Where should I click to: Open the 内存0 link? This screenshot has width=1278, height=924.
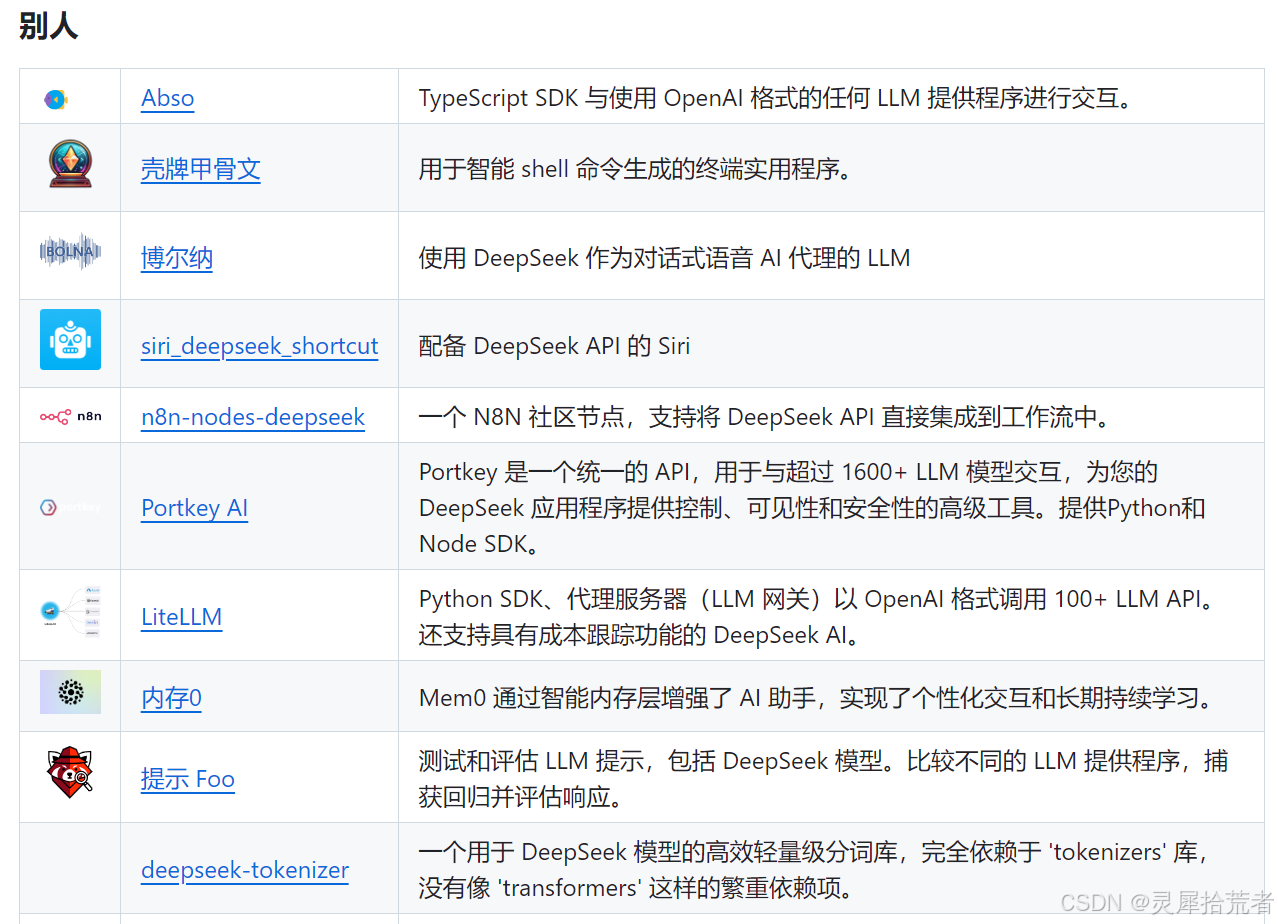click(171, 699)
